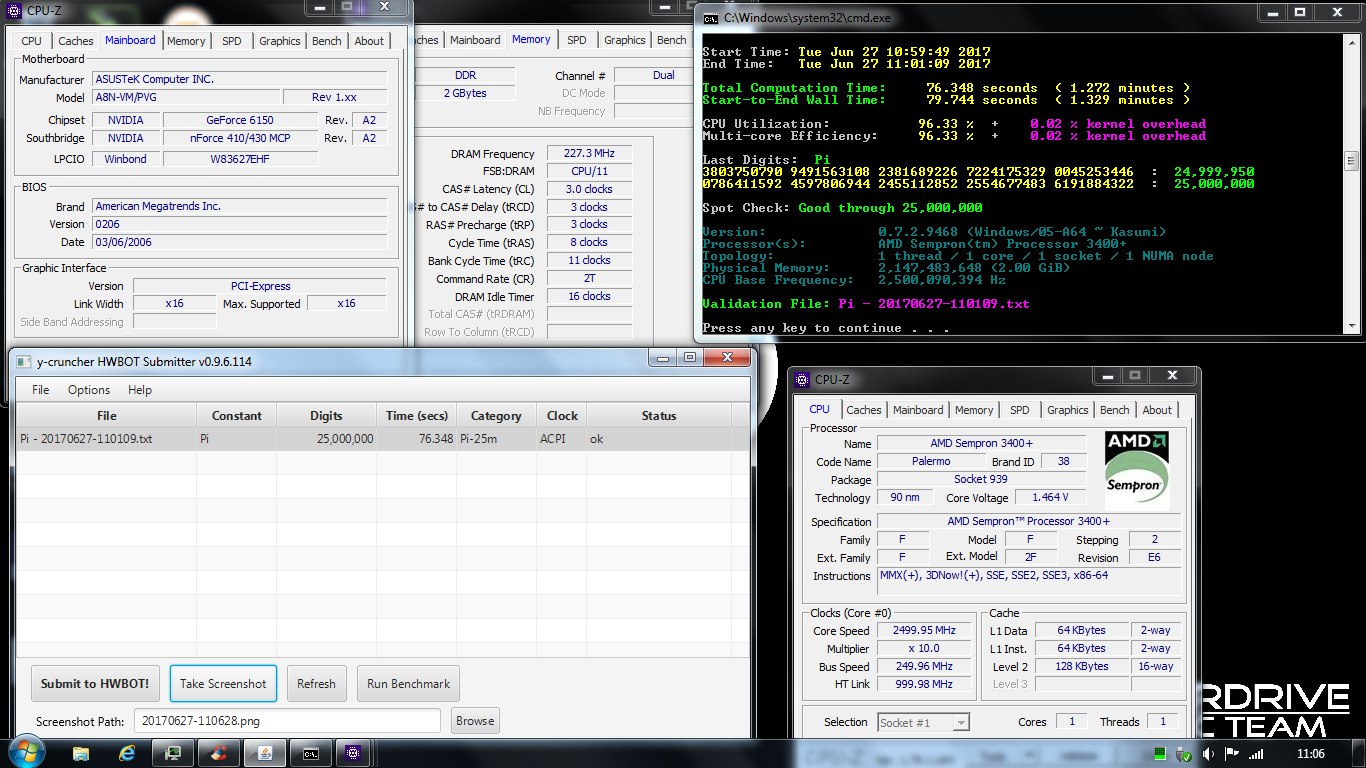1366x768 pixels.
Task: Switch to CCleaner in the taskbar
Action: point(219,753)
